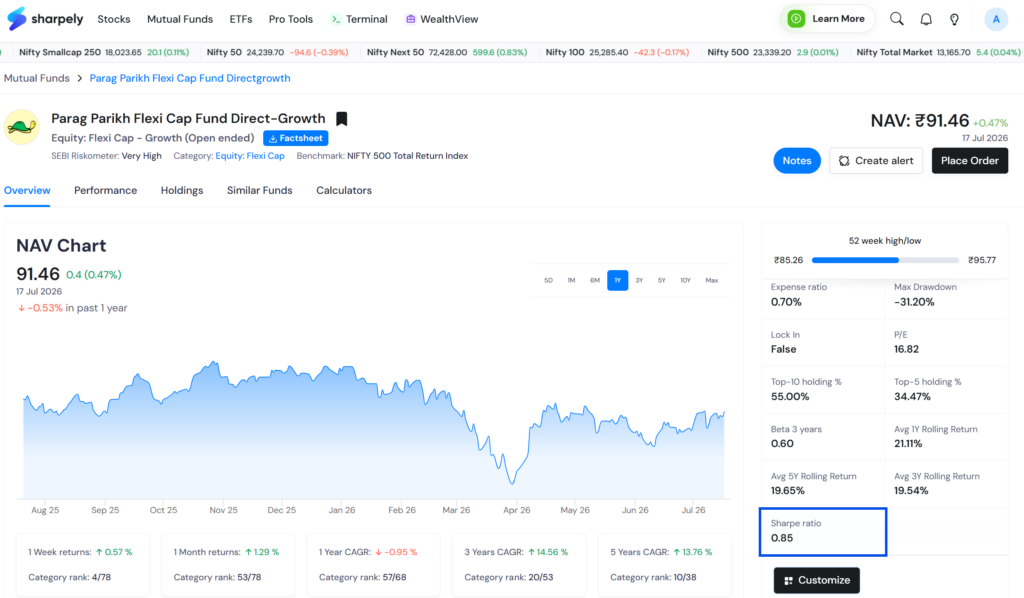Click the Sharpe ratio metric card
Screen dimensions: 1024x598
click(823, 531)
